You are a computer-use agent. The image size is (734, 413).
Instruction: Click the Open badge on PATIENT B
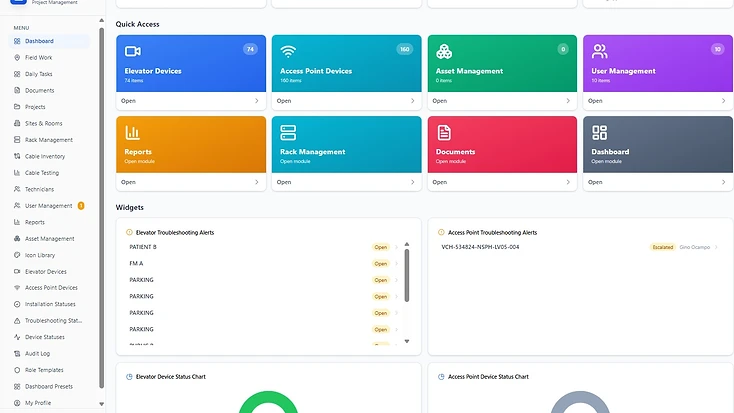pyautogui.click(x=381, y=247)
